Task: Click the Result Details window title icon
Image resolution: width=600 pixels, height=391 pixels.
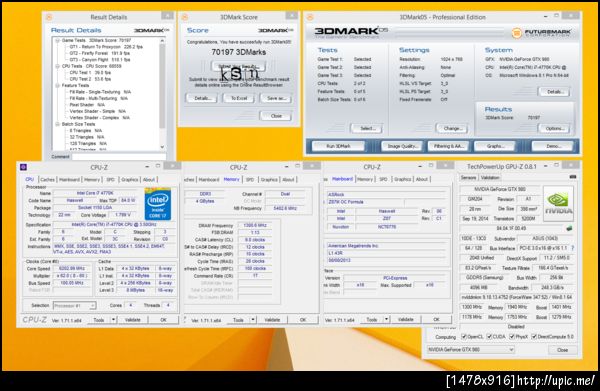Action: tap(49, 17)
